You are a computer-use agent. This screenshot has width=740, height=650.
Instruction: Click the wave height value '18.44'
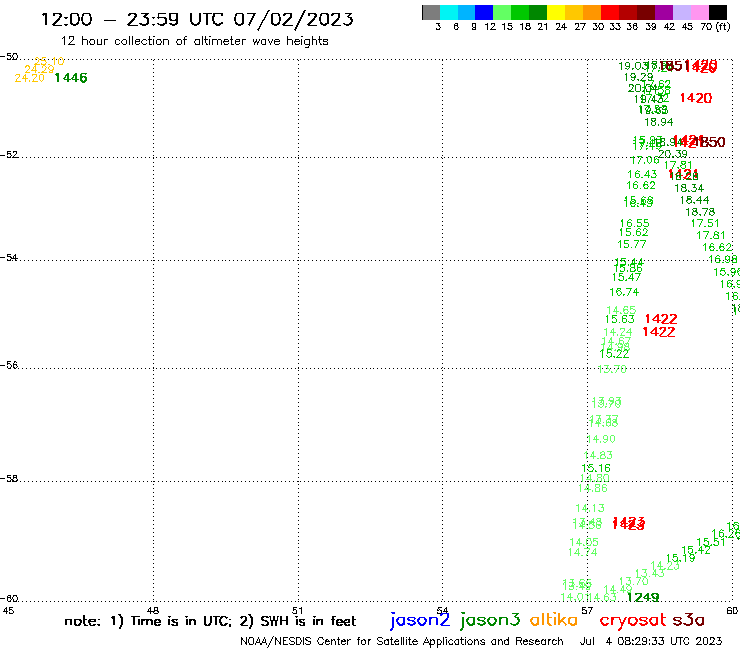[x=694, y=200]
